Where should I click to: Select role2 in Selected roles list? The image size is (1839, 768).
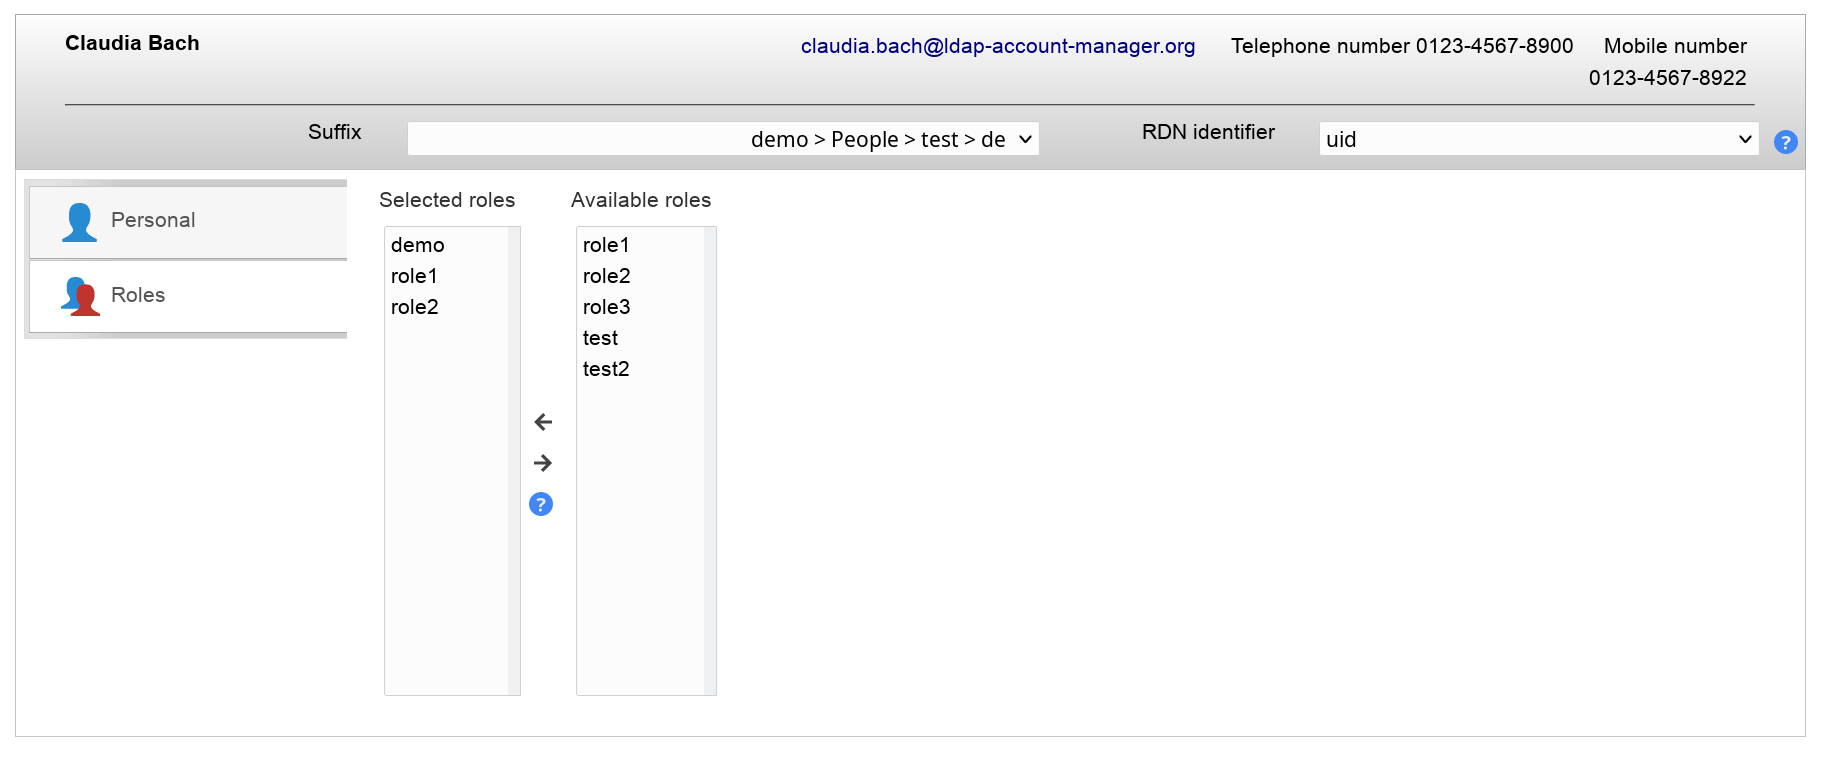[x=415, y=307]
